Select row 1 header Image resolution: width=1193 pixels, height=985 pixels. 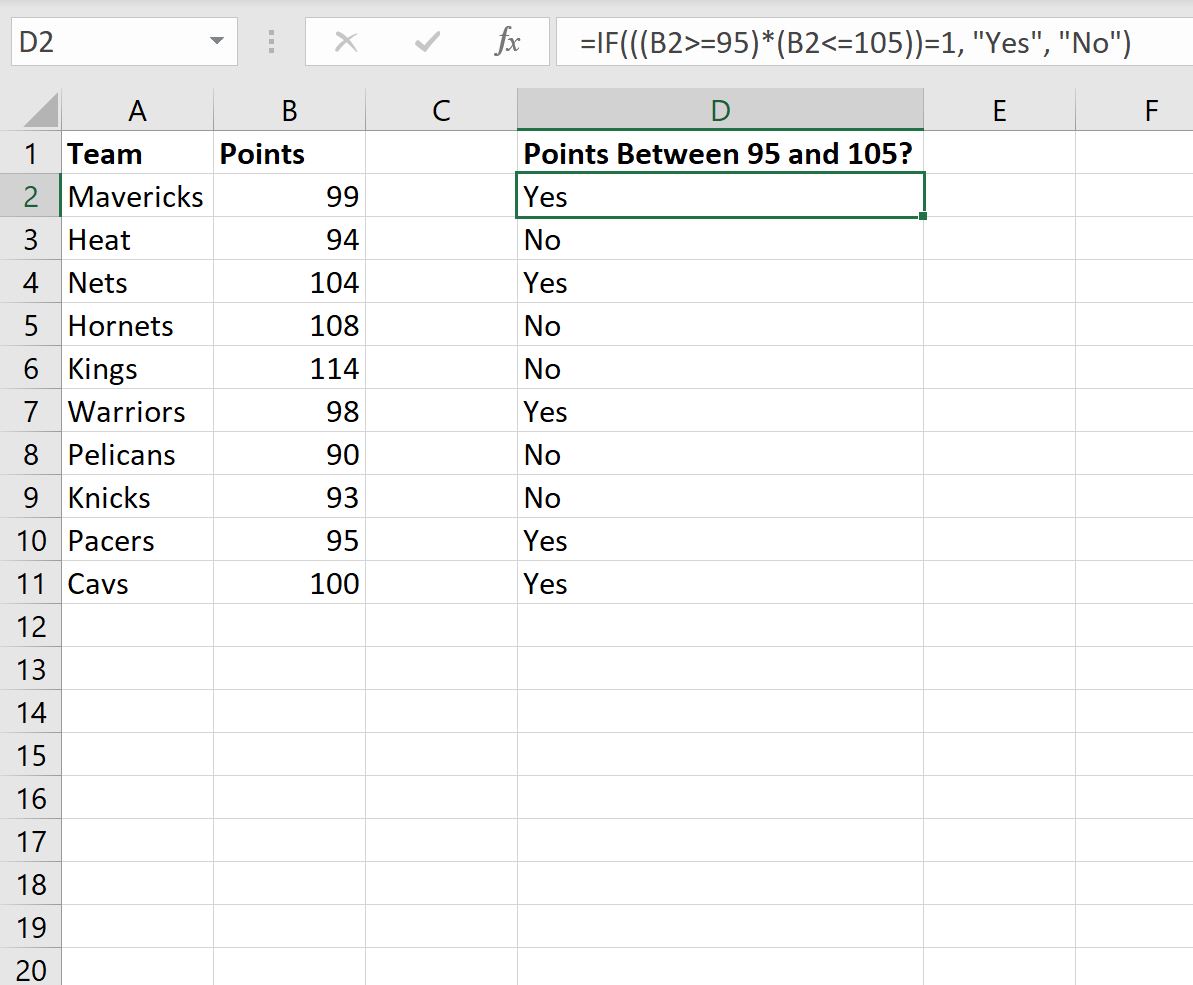[30, 154]
